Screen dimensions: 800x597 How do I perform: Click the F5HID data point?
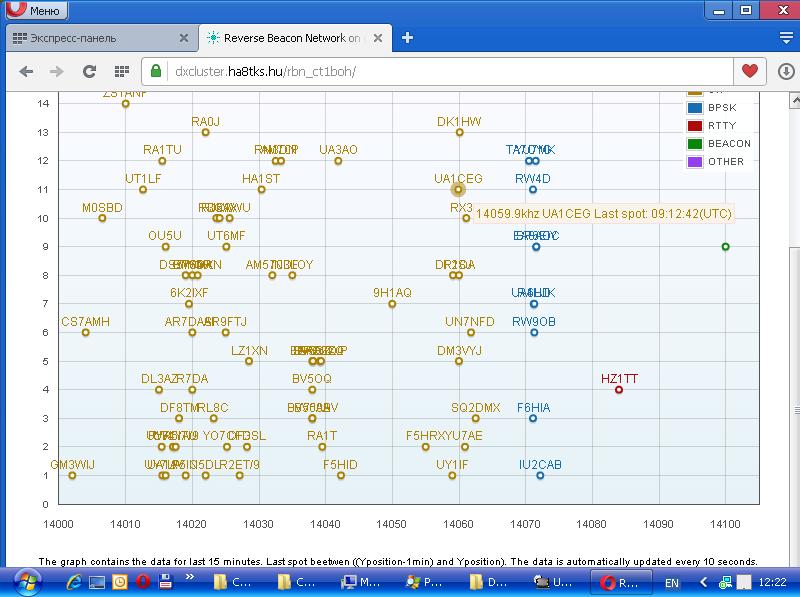(340, 475)
